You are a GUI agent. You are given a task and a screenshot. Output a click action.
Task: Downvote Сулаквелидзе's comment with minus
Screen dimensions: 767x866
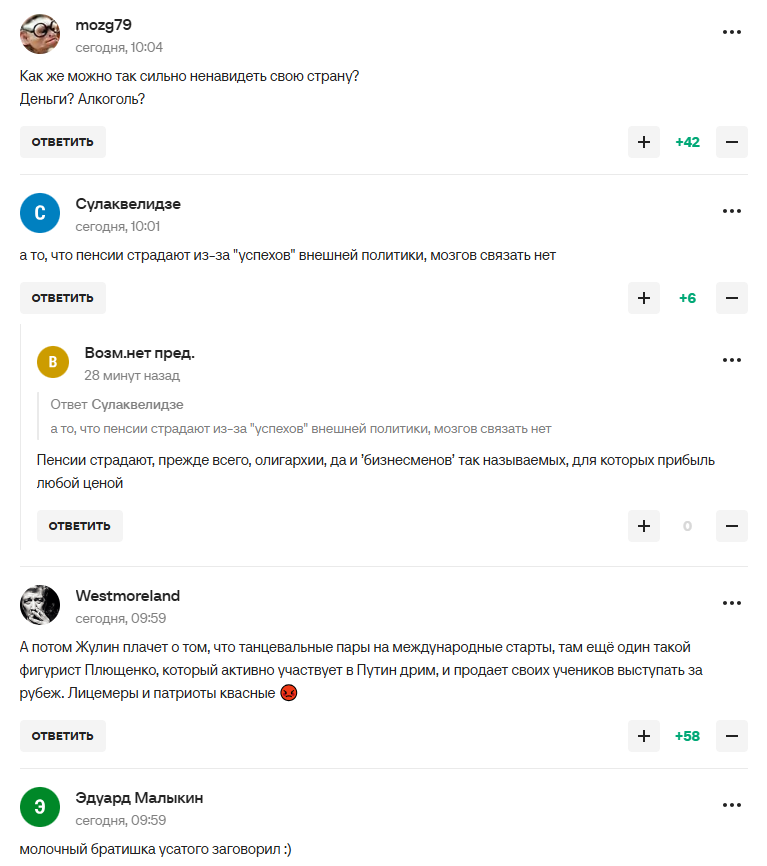pyautogui.click(x=732, y=298)
